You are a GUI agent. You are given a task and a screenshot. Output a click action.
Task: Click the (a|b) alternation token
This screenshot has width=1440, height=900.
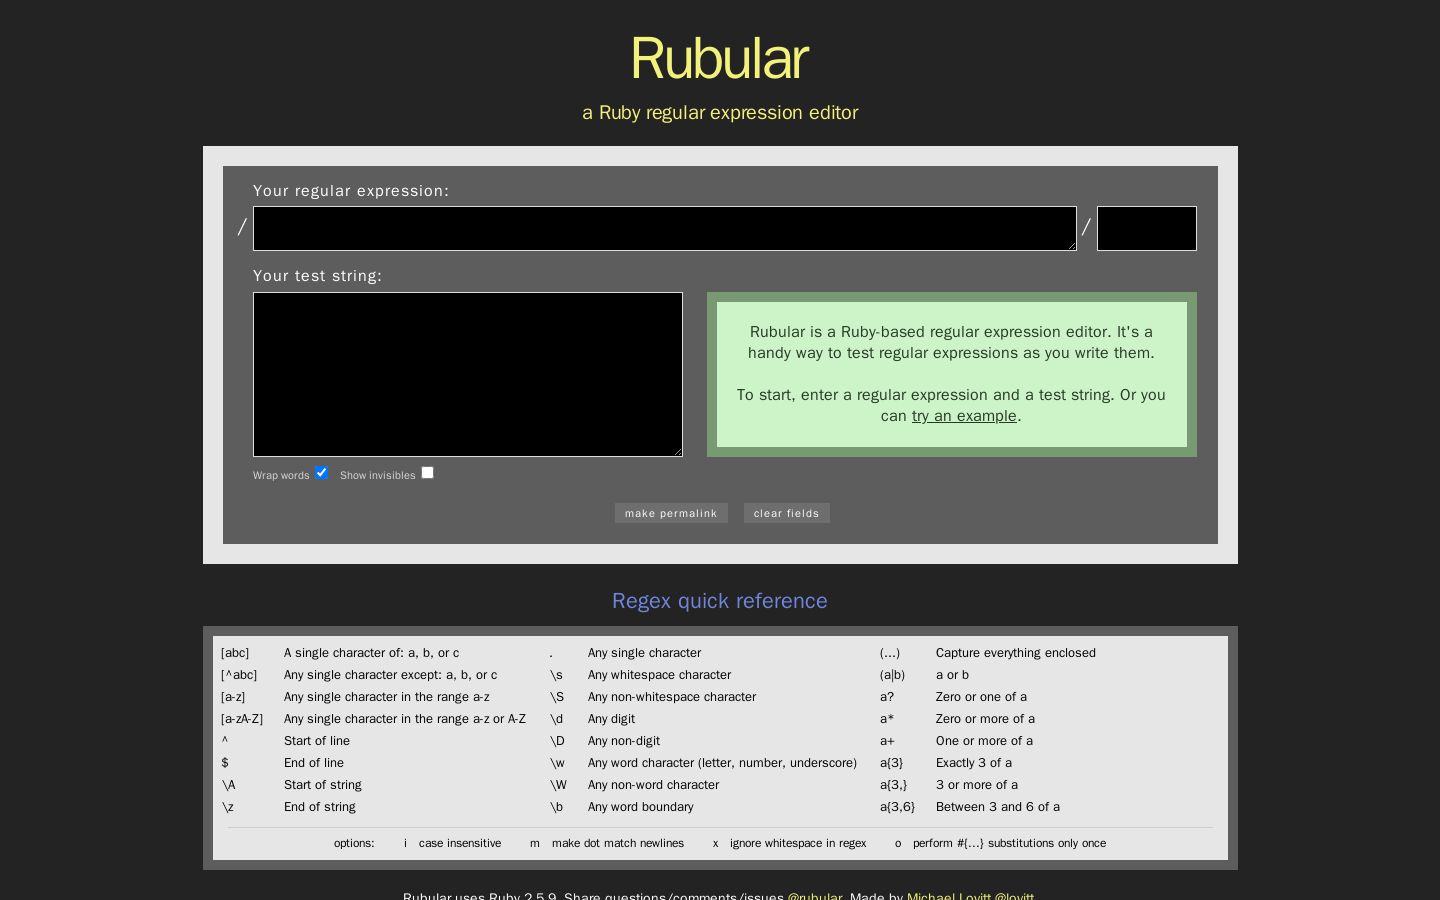coord(892,675)
